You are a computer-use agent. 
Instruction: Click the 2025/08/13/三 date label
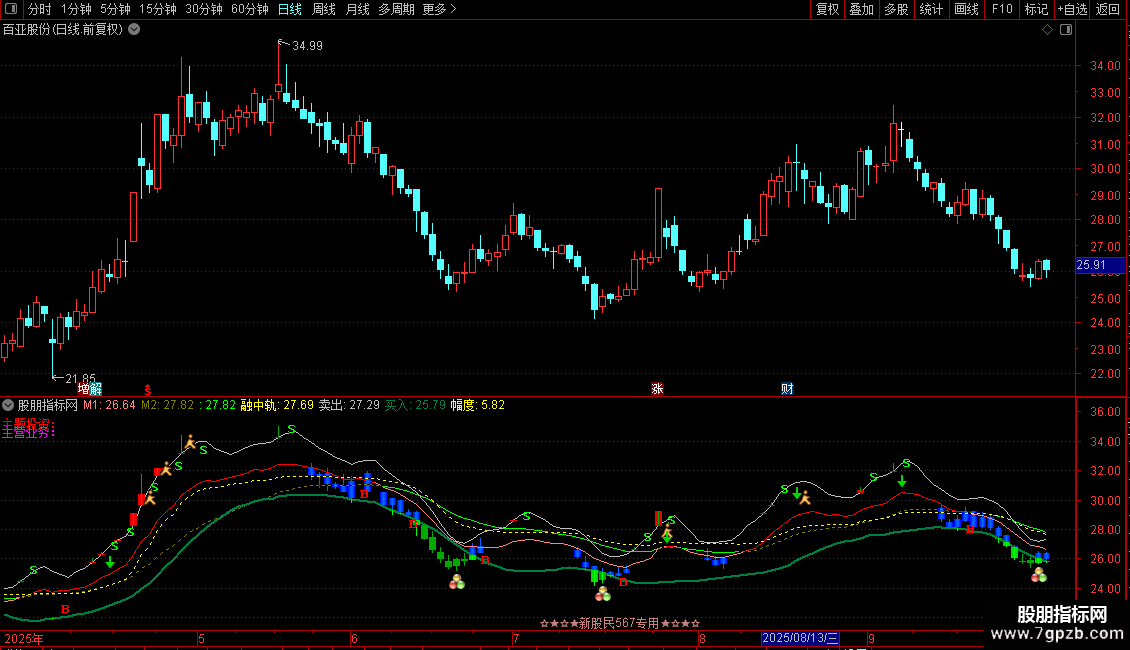(x=800, y=638)
